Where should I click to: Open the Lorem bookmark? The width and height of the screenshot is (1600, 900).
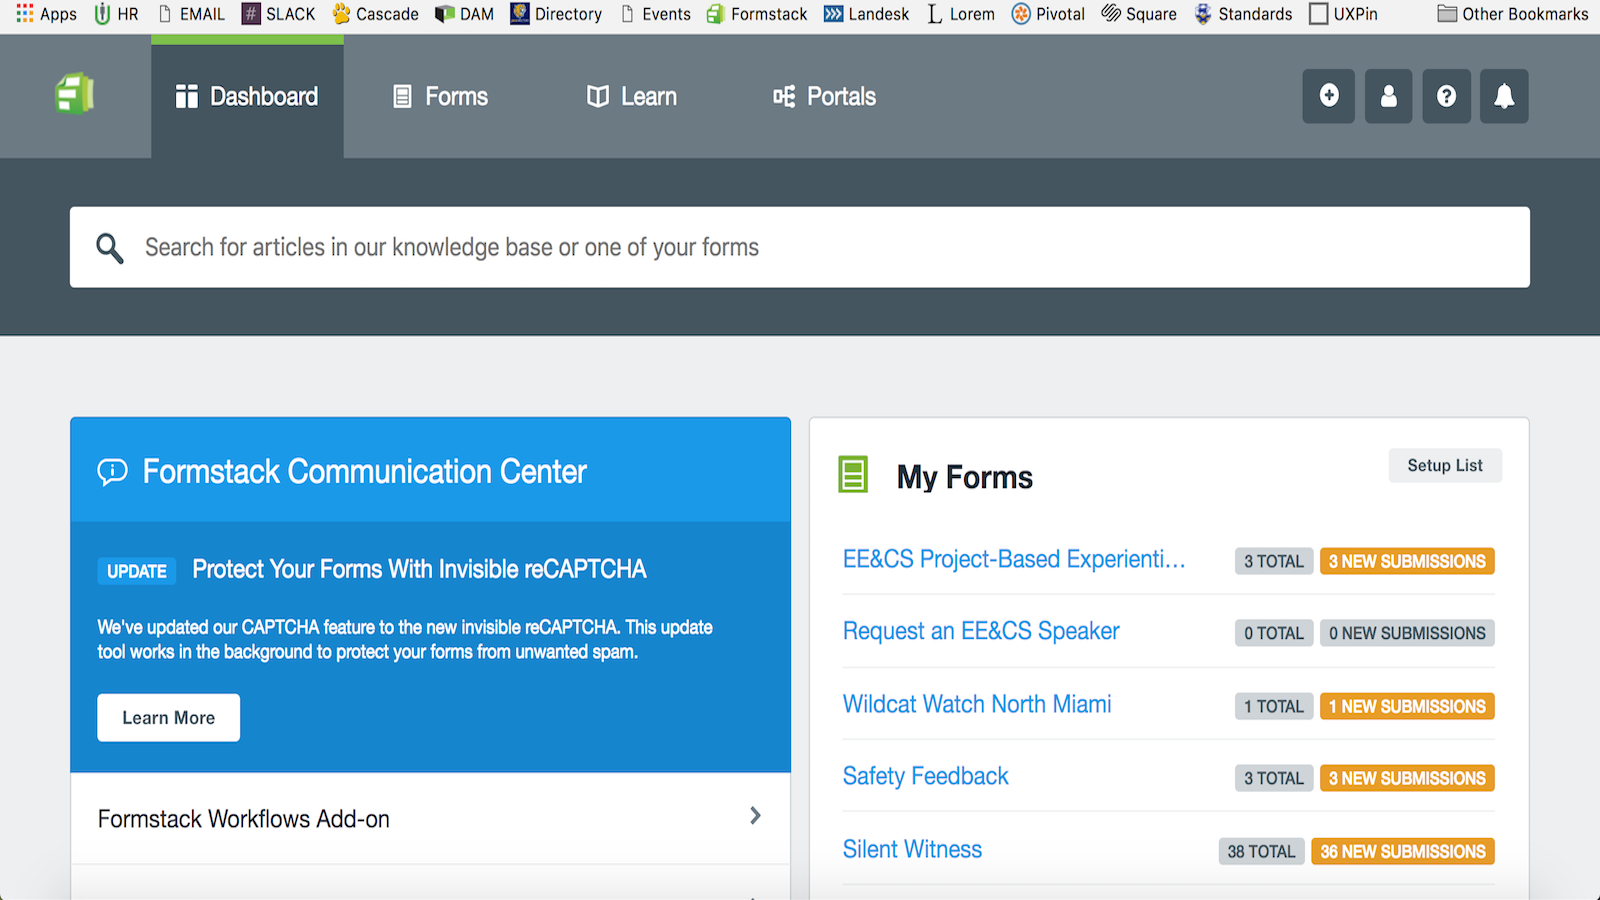[961, 14]
